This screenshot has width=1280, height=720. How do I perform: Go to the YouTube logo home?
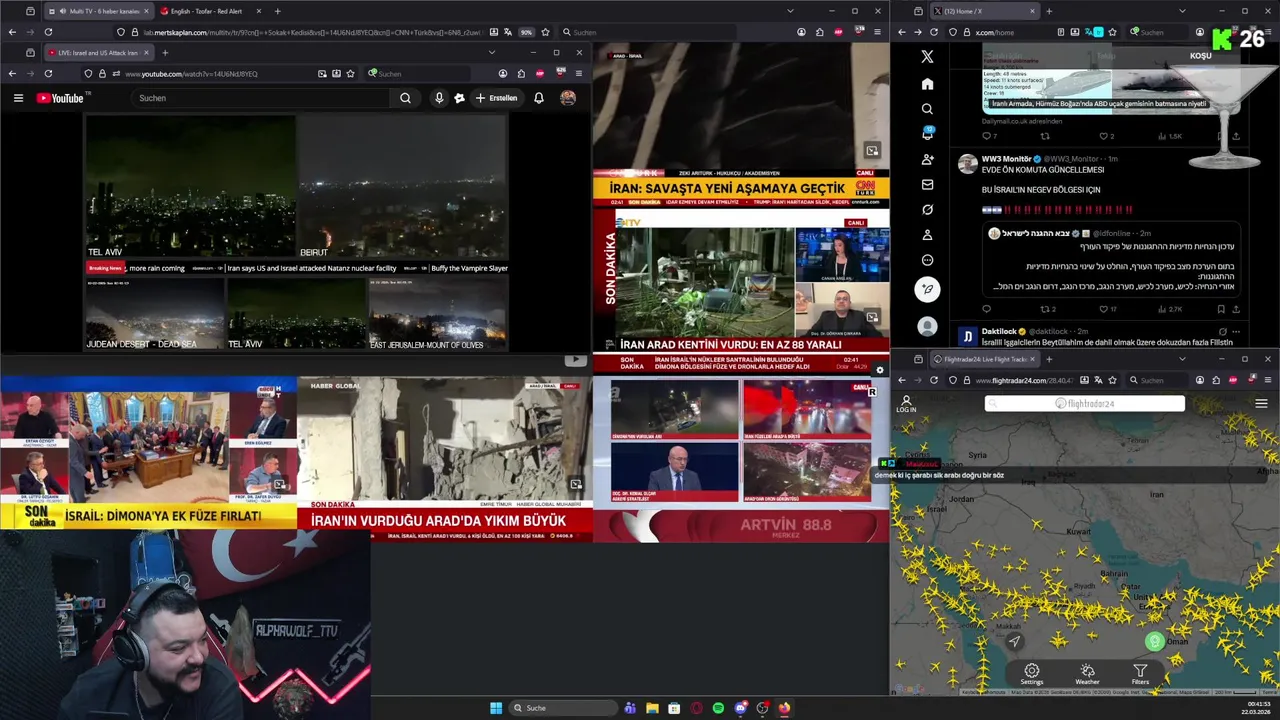pyautogui.click(x=62, y=98)
